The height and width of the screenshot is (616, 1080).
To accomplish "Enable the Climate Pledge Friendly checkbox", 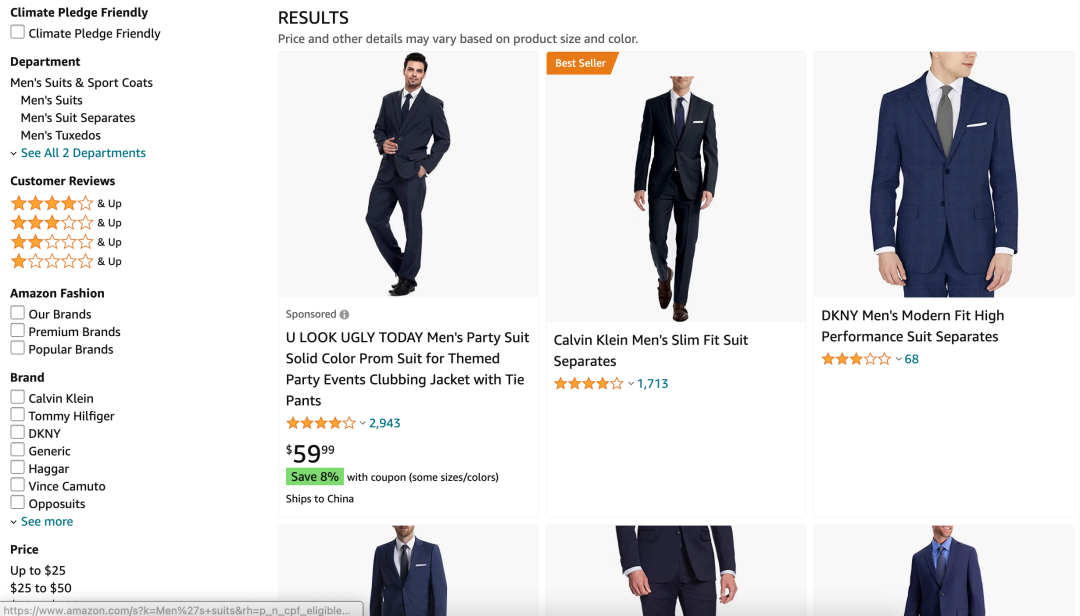I will click(x=18, y=33).
